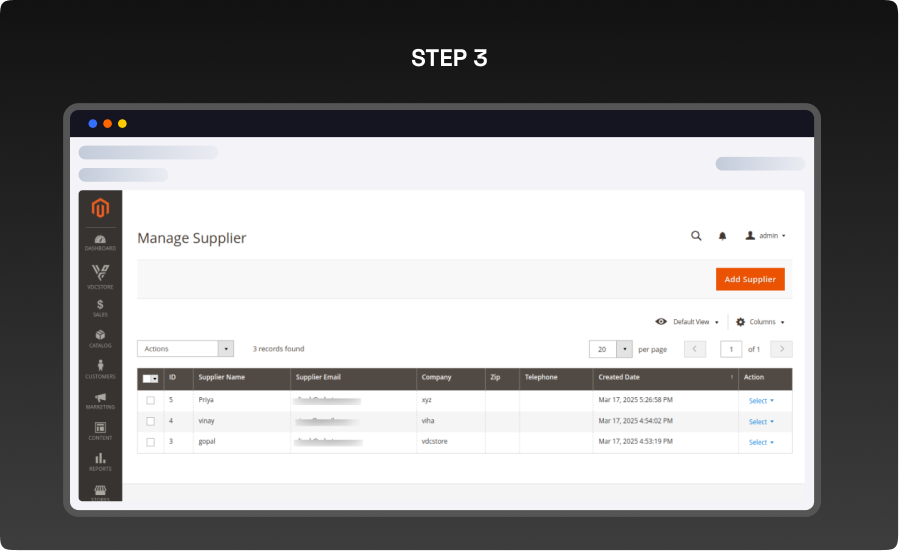Viewport: 899px width, 551px height.
Task: Check the box for supplier Priya
Action: [x=151, y=400]
